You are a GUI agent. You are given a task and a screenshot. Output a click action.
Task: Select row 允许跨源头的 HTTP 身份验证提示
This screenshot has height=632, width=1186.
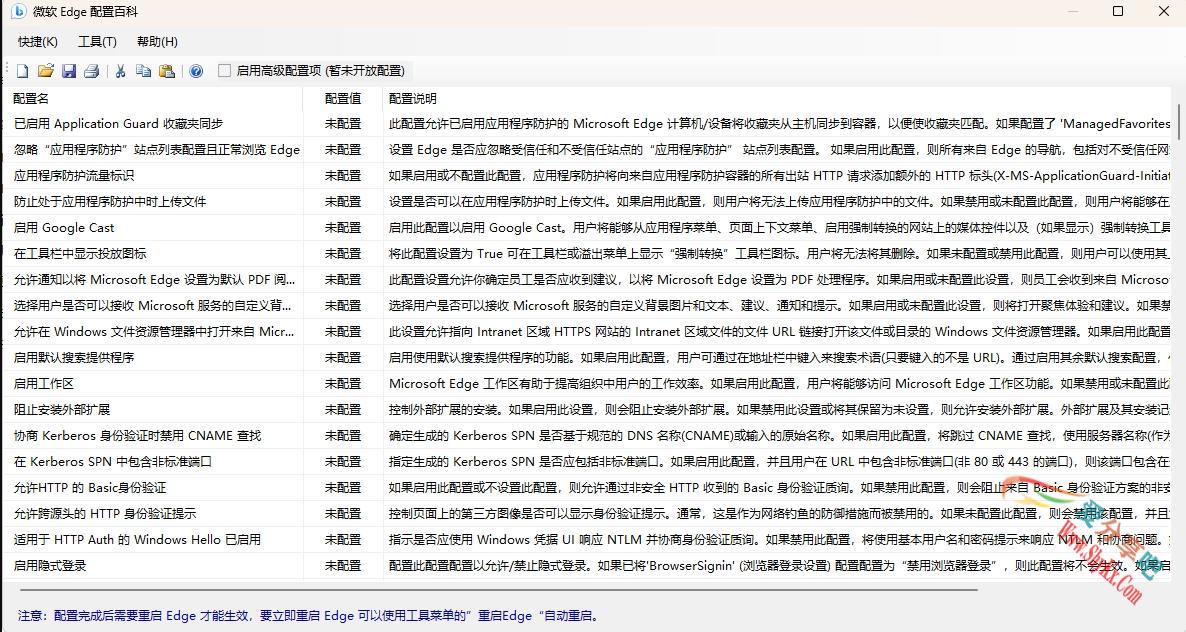pyautogui.click(x=587, y=514)
